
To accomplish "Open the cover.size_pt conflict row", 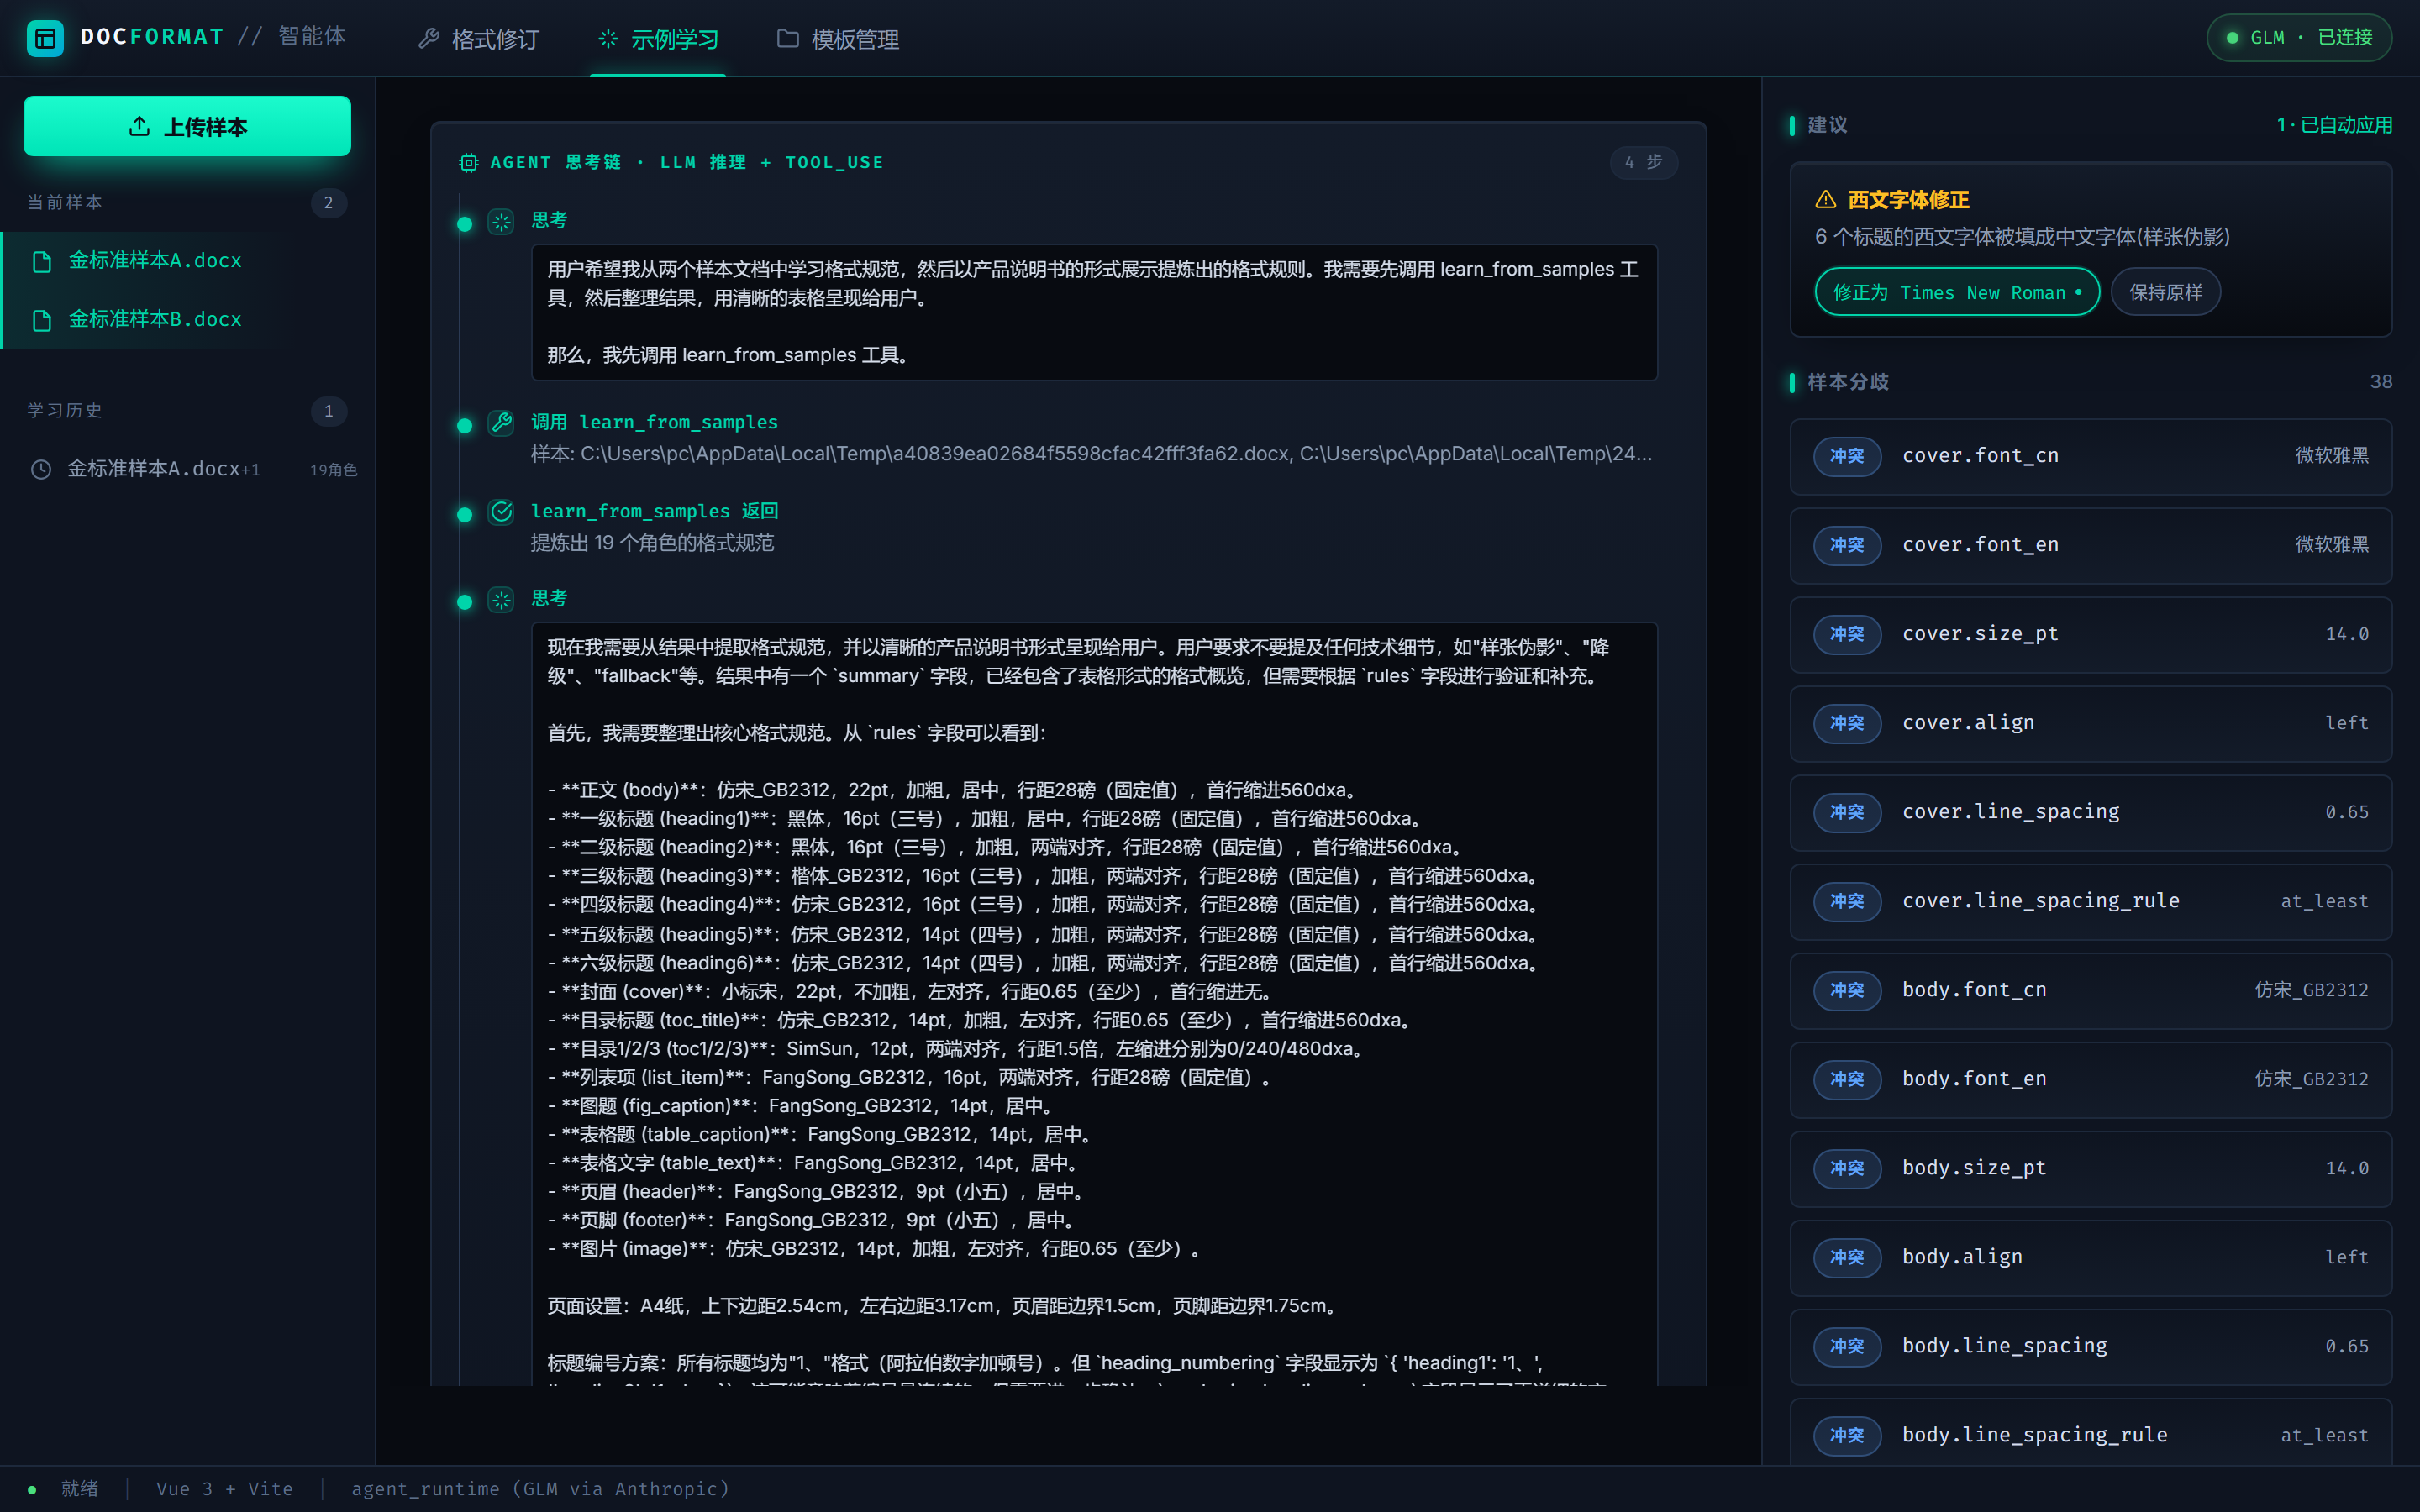I will [x=2090, y=634].
